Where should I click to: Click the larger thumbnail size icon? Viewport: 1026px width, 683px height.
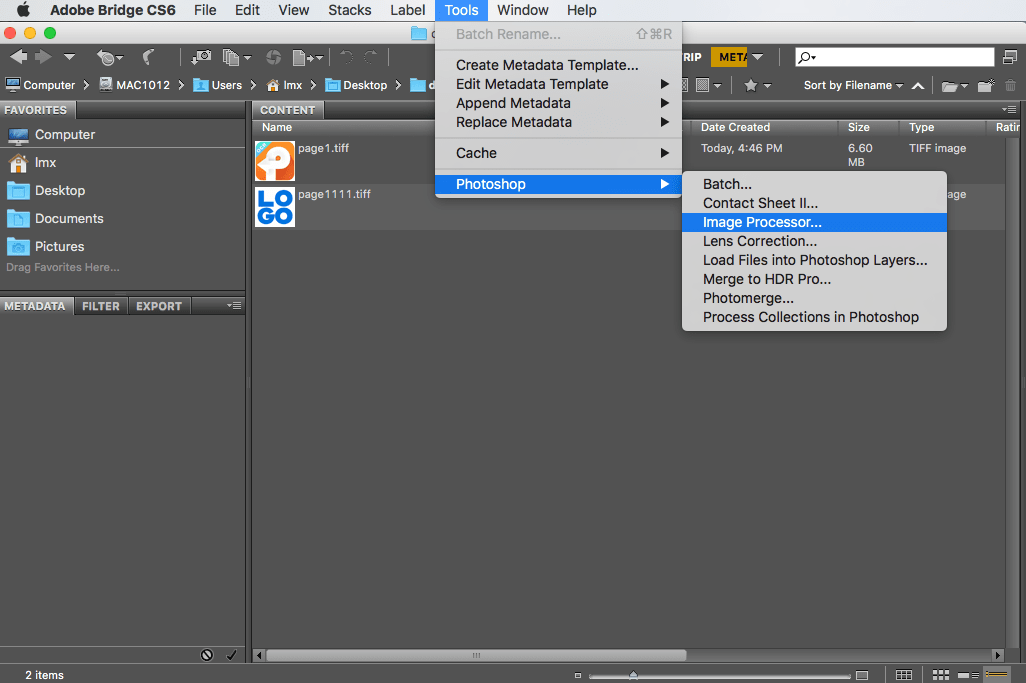coord(862,675)
